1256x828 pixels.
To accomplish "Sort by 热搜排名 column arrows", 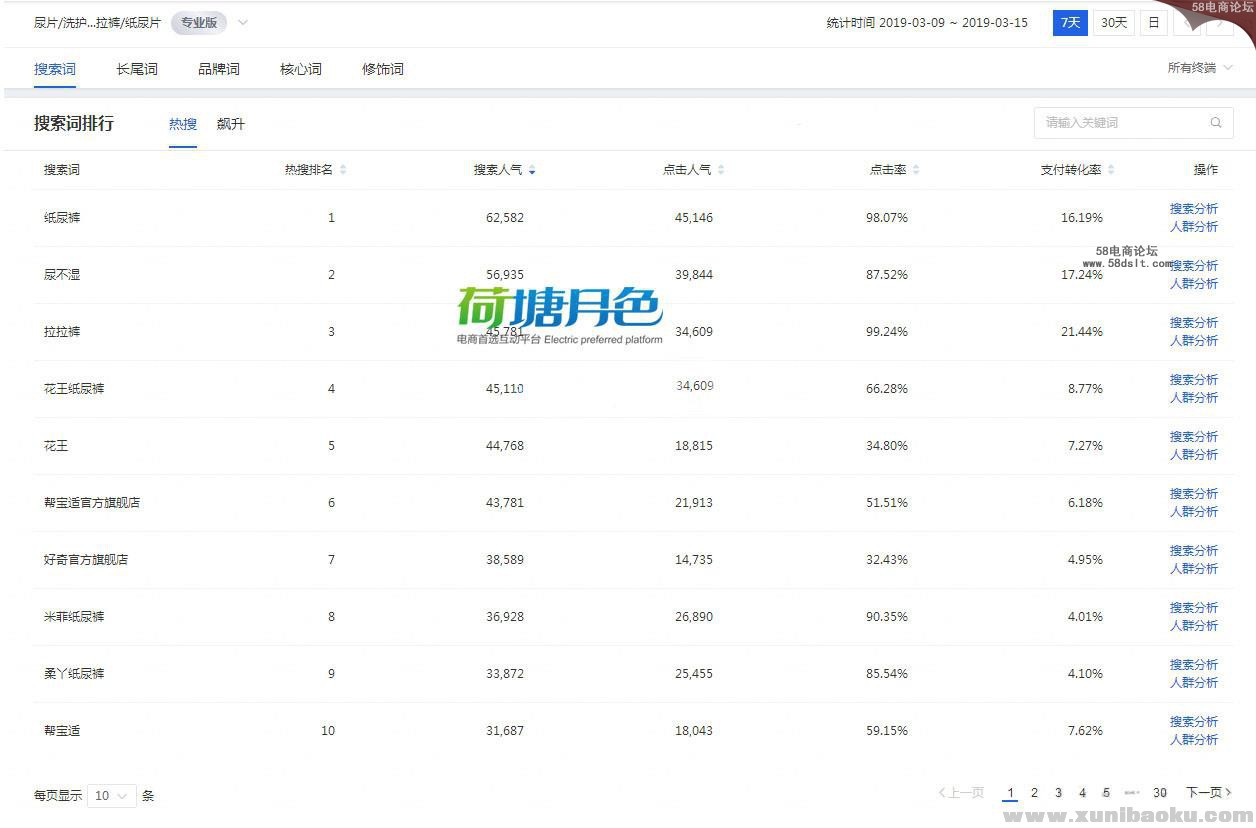I will (x=343, y=170).
